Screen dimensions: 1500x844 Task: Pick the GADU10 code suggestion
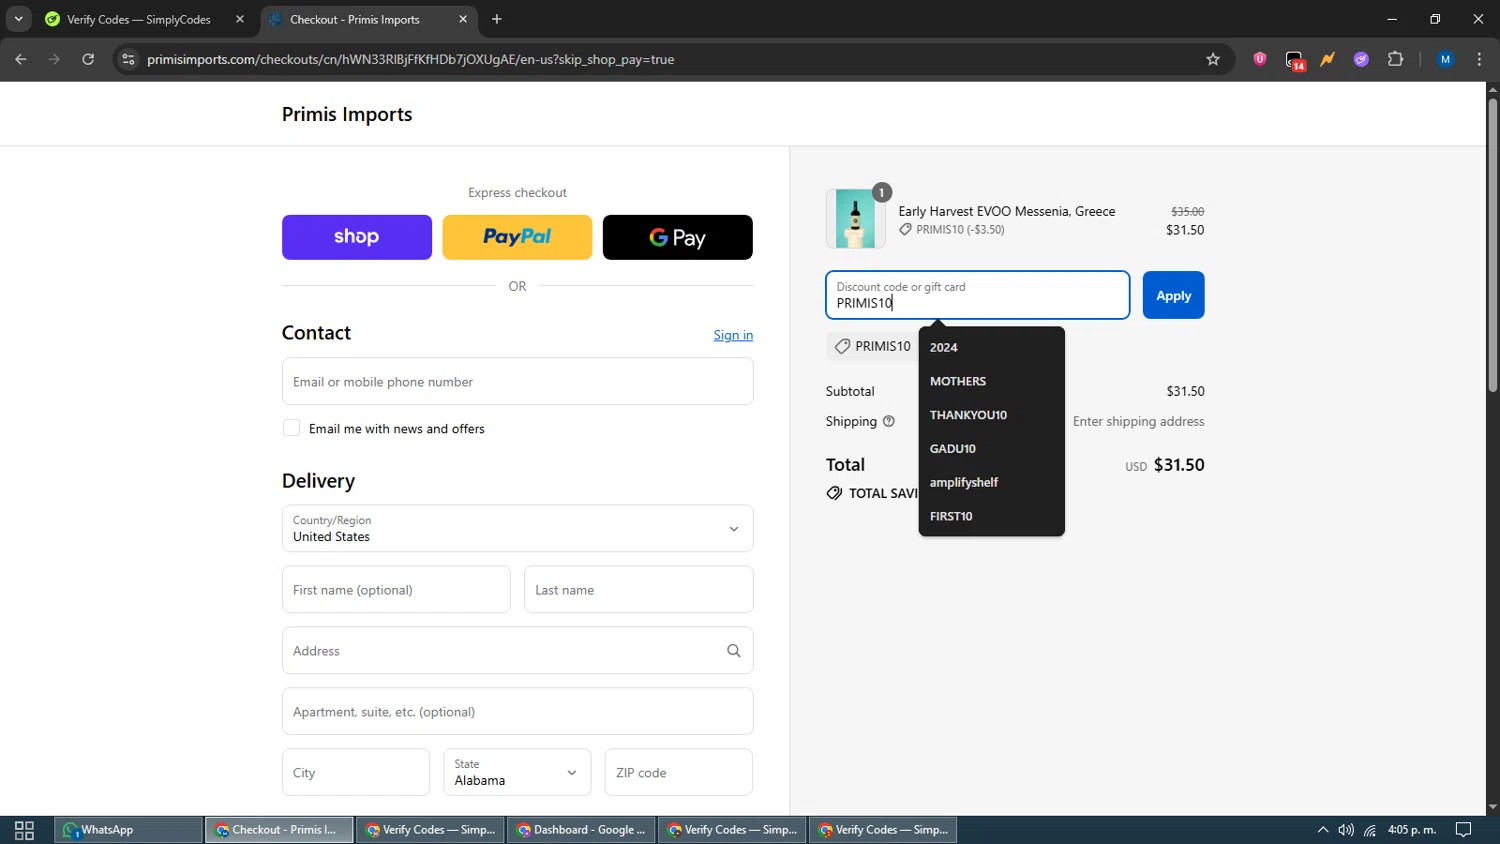(x=992, y=449)
